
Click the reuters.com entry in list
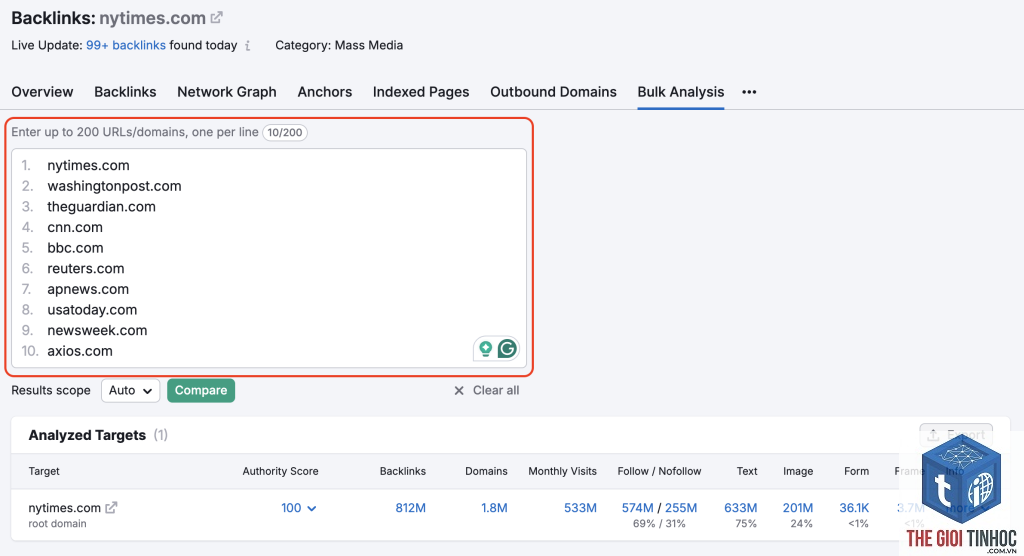(86, 269)
